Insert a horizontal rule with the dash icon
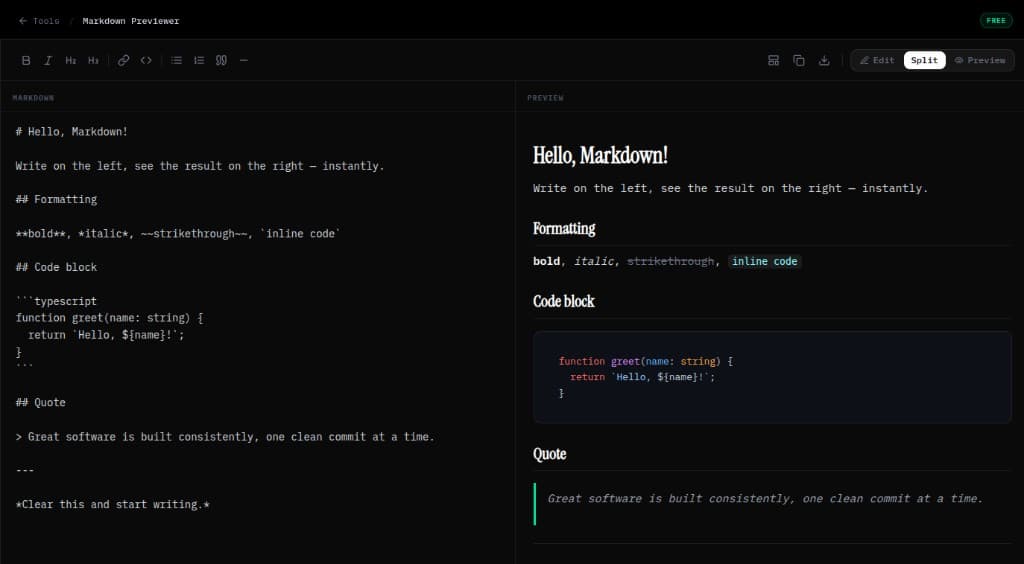 coord(244,60)
